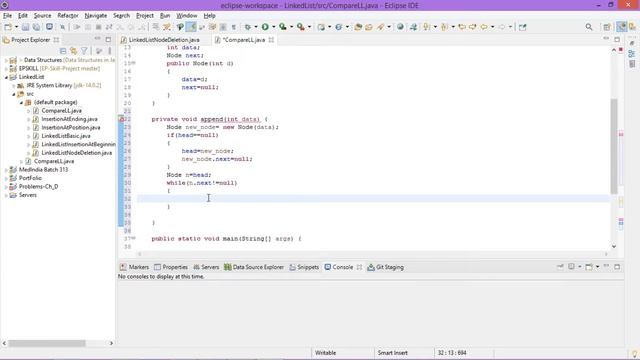The image size is (640, 360).
Task: Click the Debug bug toolbar icon
Action: coord(247,27)
